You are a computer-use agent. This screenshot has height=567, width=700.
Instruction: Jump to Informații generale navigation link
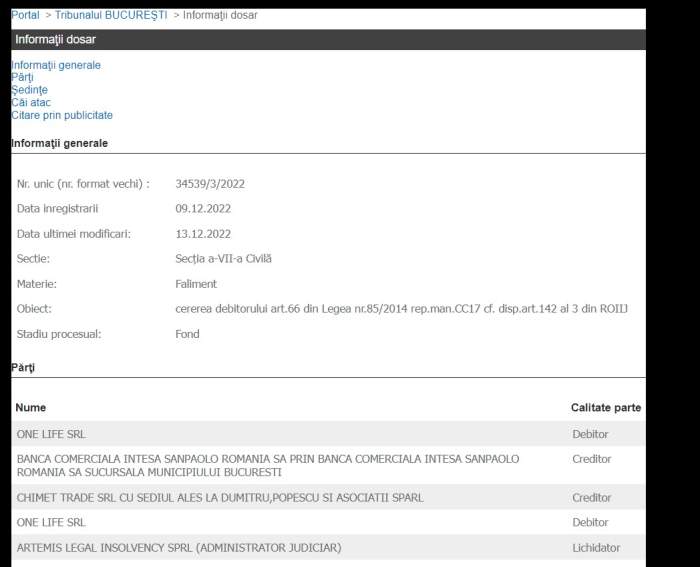(56, 65)
